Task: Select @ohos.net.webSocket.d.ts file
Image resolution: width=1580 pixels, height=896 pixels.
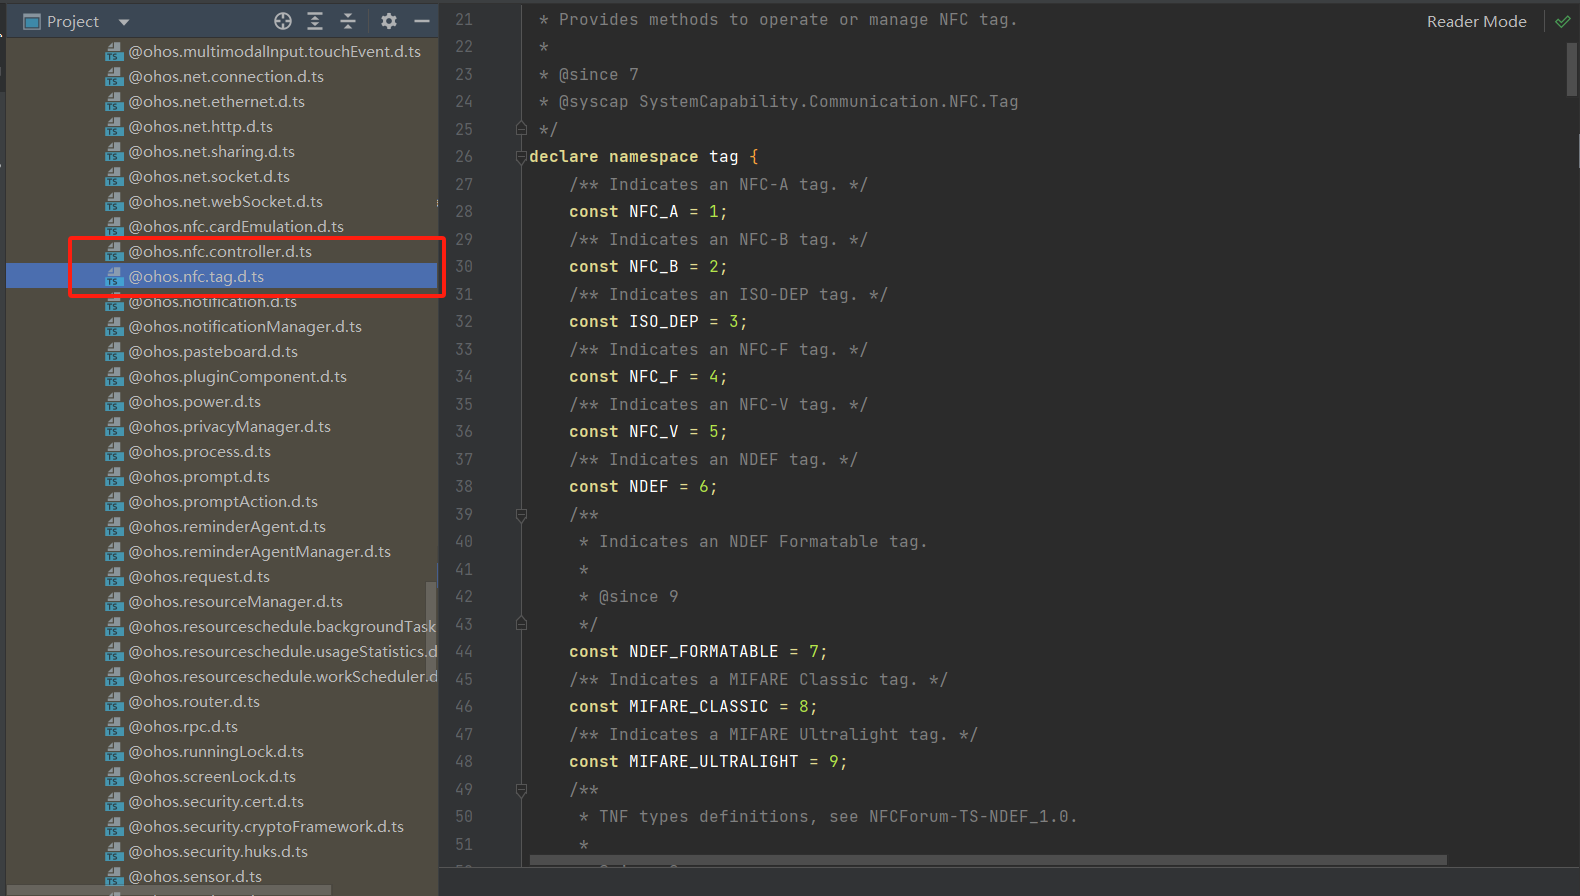Action: [225, 201]
